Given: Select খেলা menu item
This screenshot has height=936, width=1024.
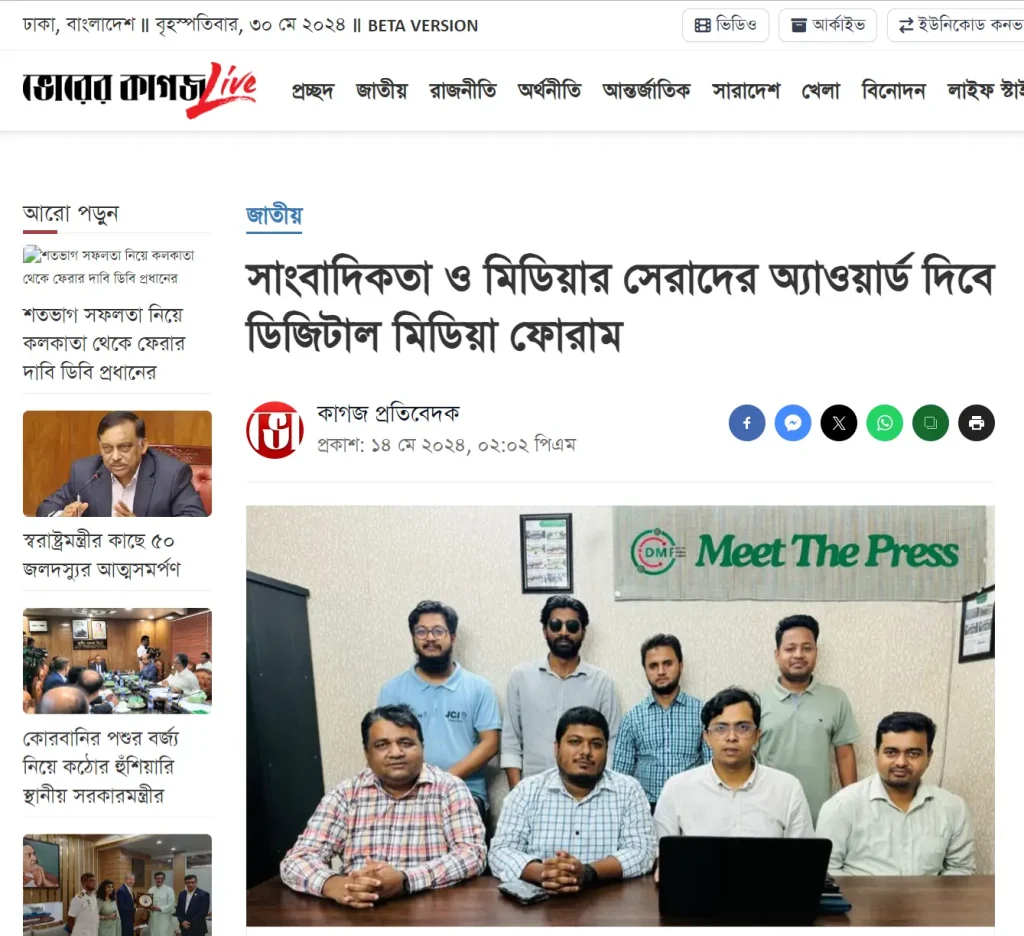Looking at the screenshot, I should pyautogui.click(x=821, y=90).
